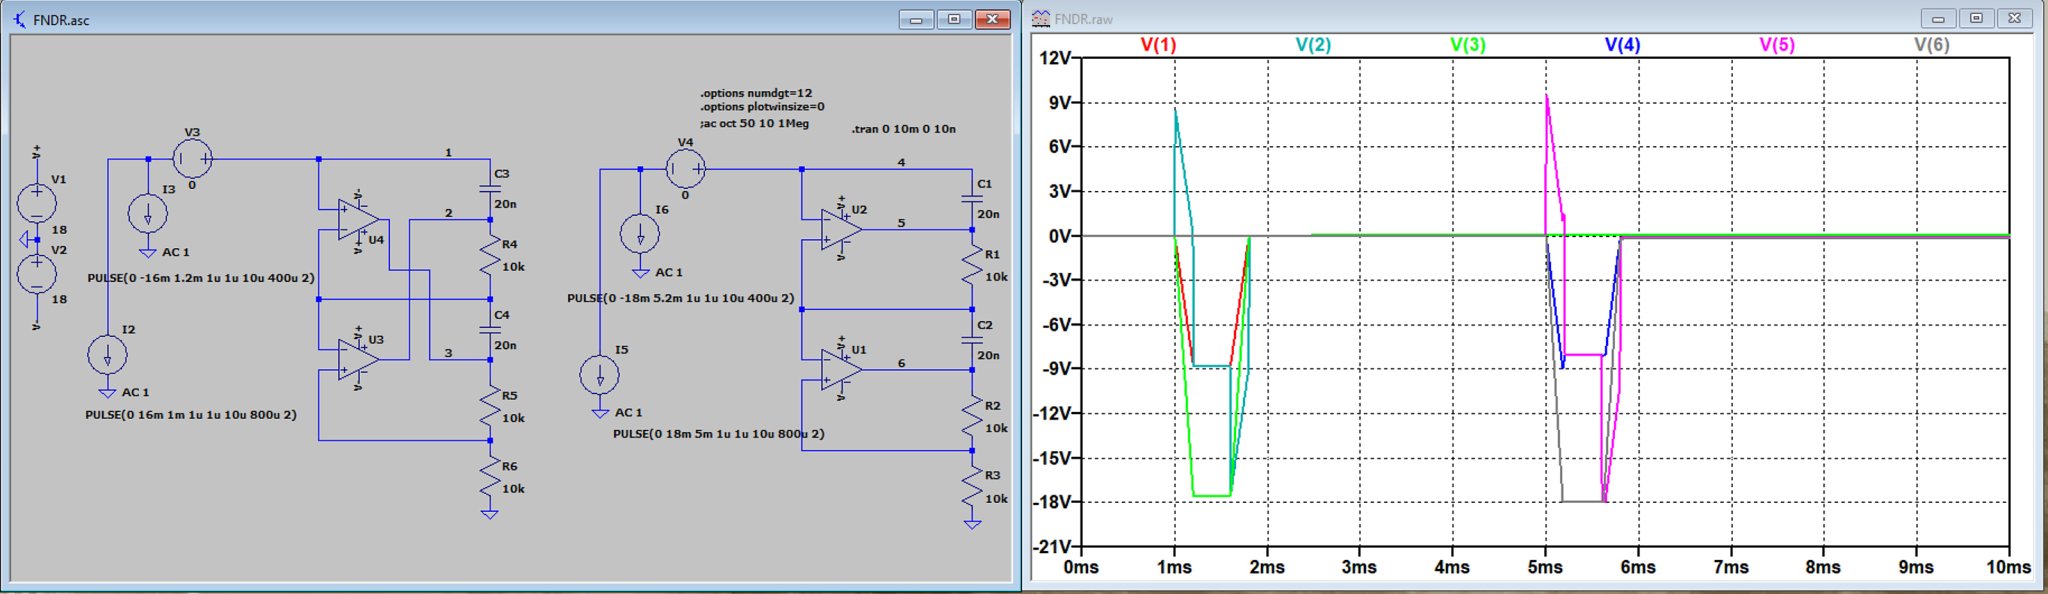The width and height of the screenshot is (2048, 594).
Task: Click op-amp U3 symbol
Action: coord(359,360)
